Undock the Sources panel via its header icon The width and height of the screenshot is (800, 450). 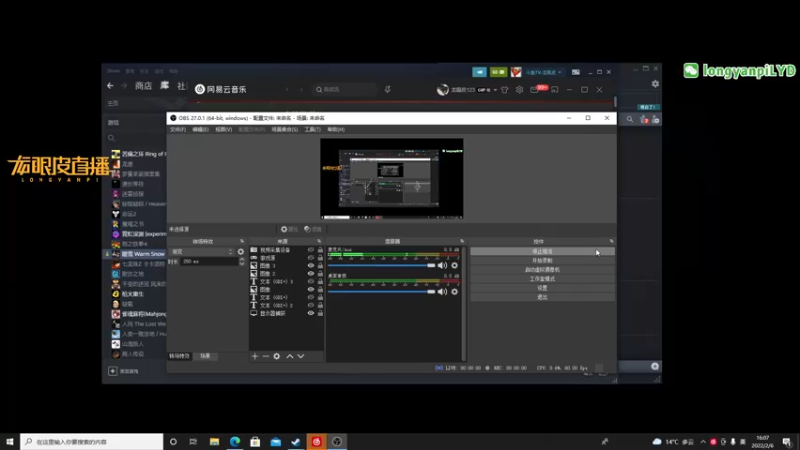319,241
